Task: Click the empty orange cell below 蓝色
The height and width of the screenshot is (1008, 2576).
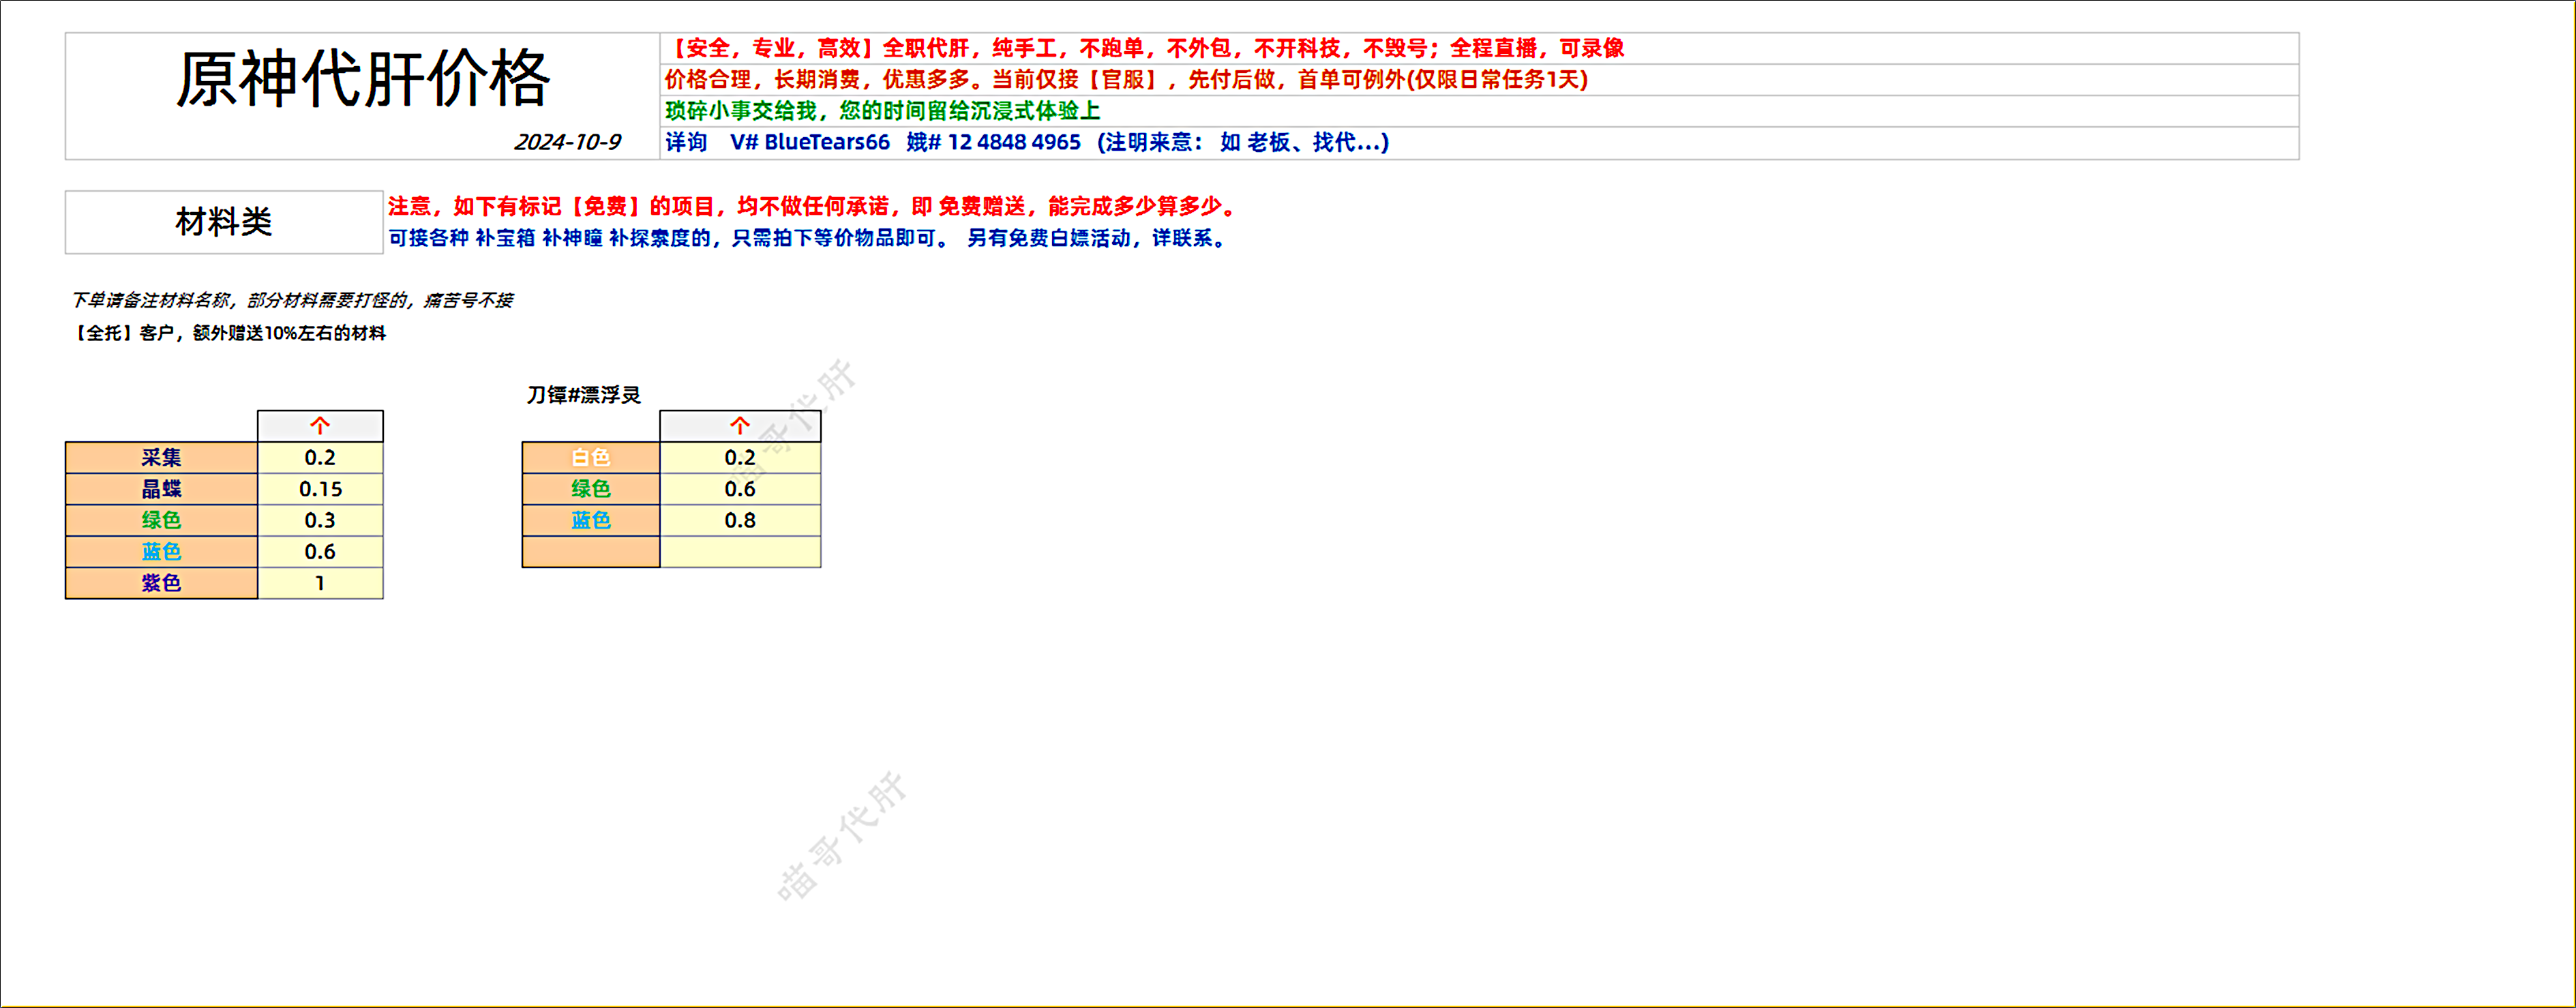Action: click(590, 552)
